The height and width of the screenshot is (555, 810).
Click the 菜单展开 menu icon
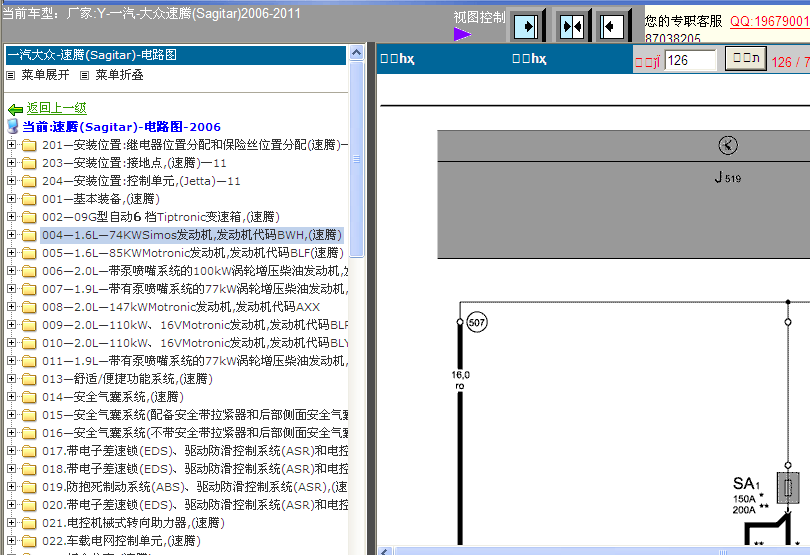click(x=10, y=75)
